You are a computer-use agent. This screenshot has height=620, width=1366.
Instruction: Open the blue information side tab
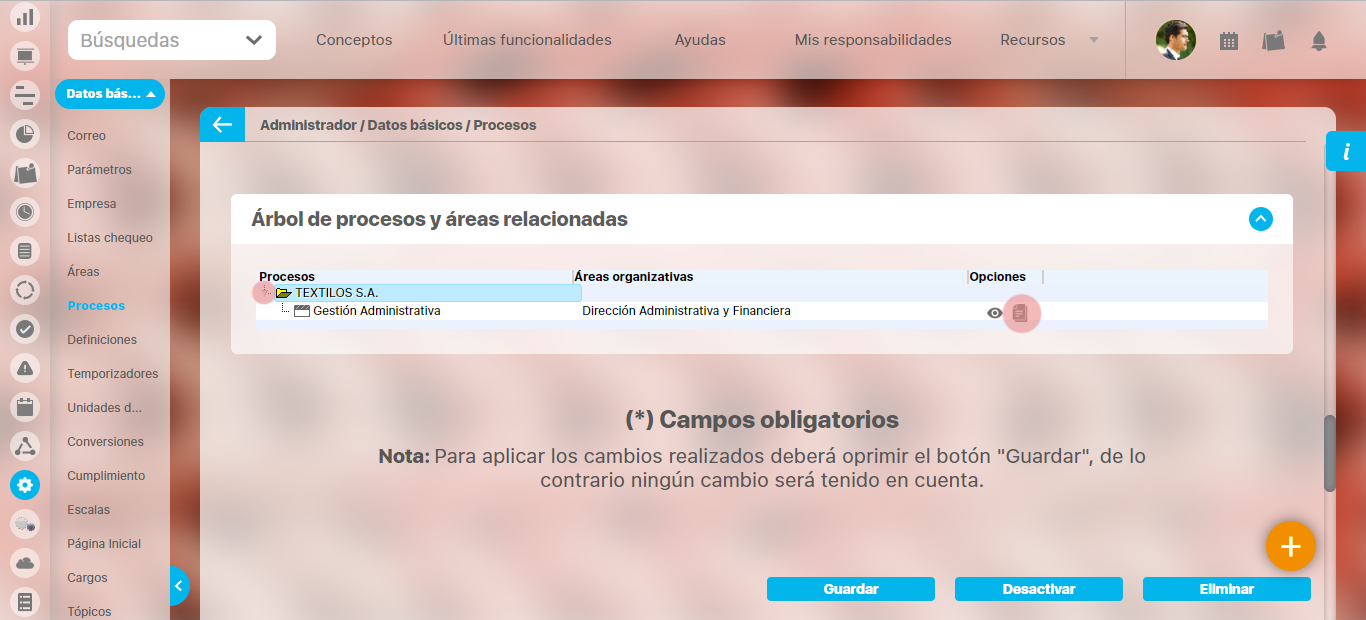point(1346,151)
